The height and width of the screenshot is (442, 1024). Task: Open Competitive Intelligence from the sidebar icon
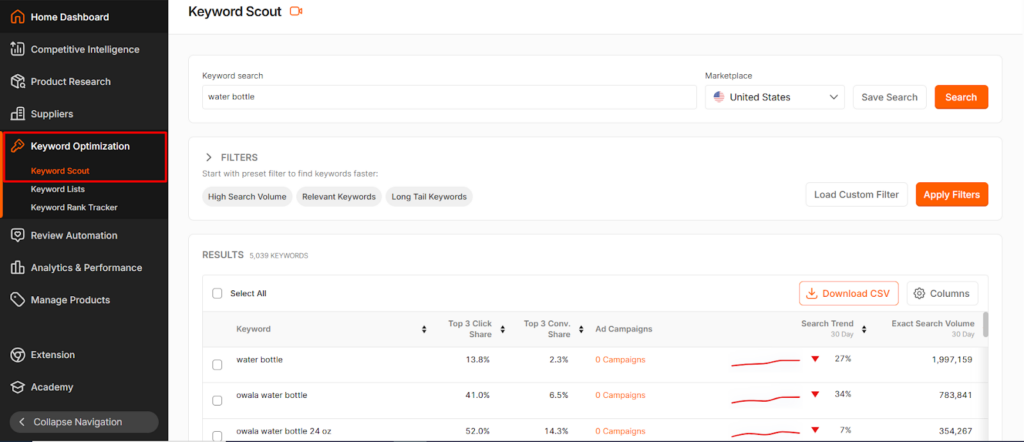coord(17,49)
